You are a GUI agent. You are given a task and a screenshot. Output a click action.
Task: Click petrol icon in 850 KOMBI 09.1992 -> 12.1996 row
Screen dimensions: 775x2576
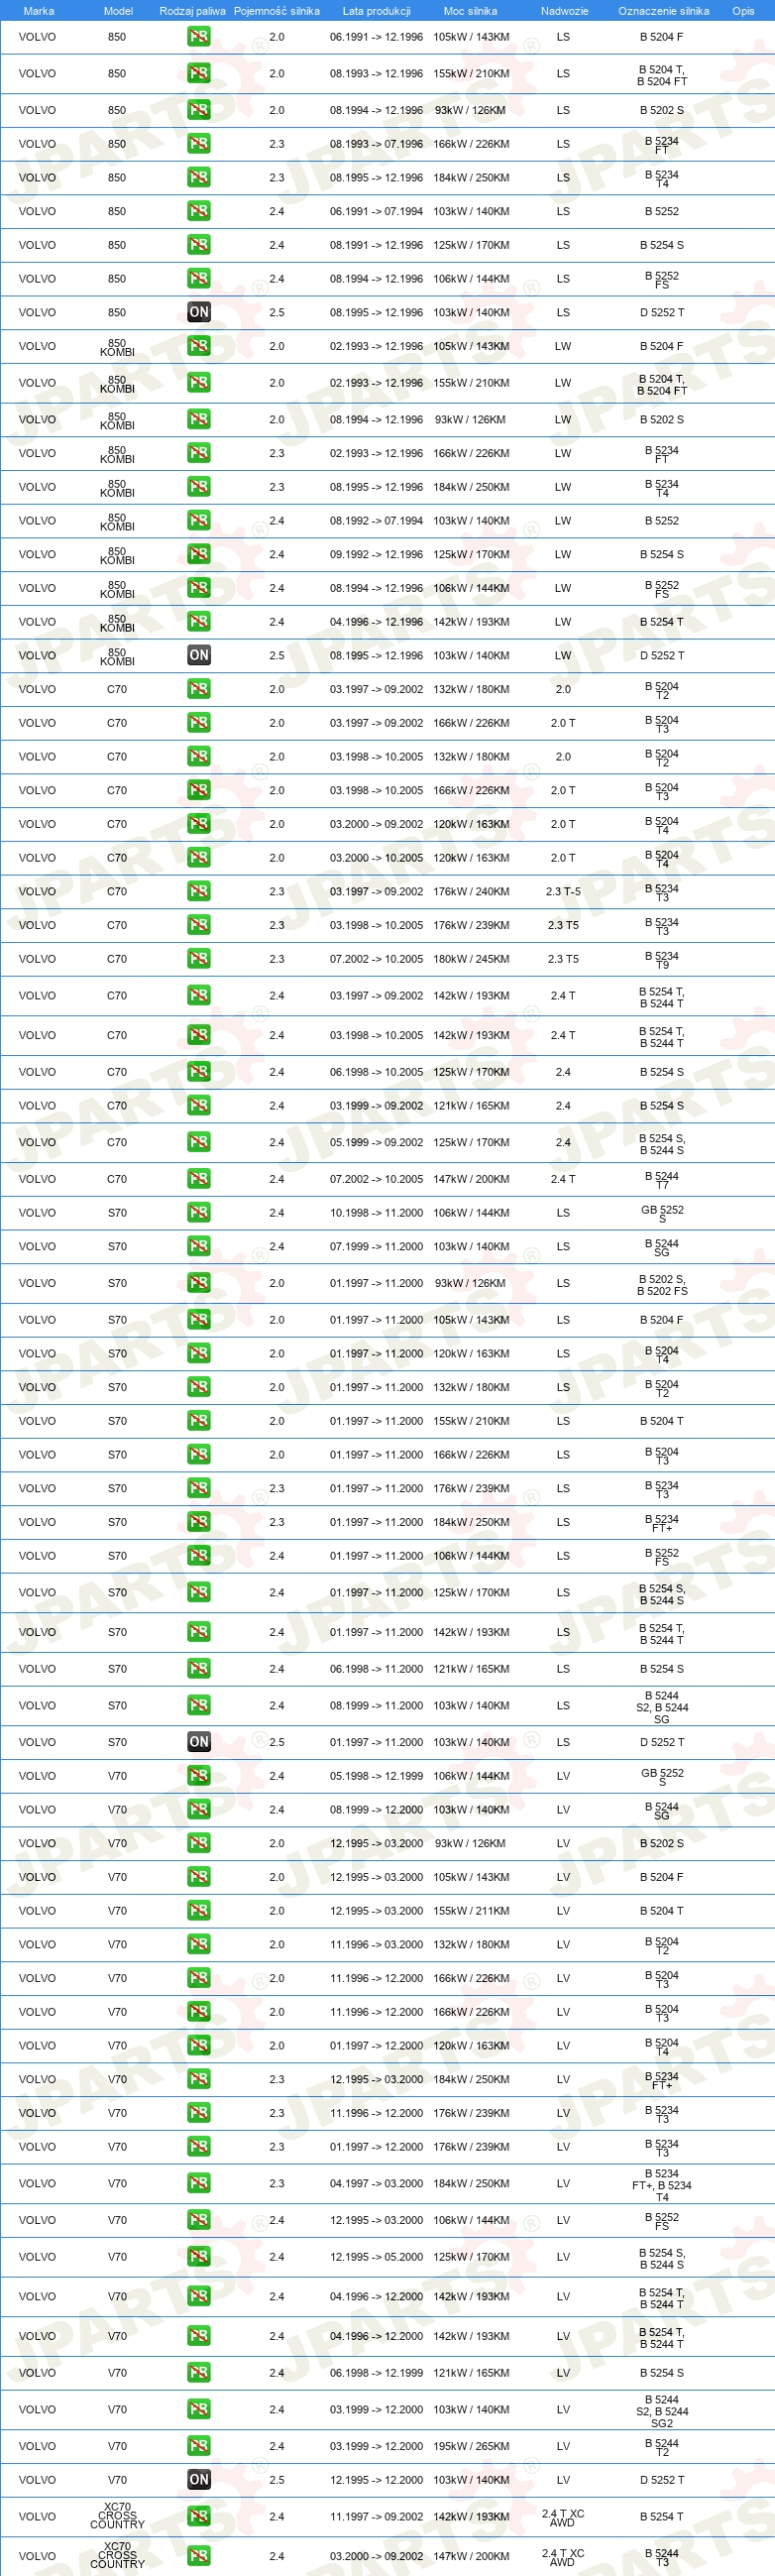pos(199,554)
